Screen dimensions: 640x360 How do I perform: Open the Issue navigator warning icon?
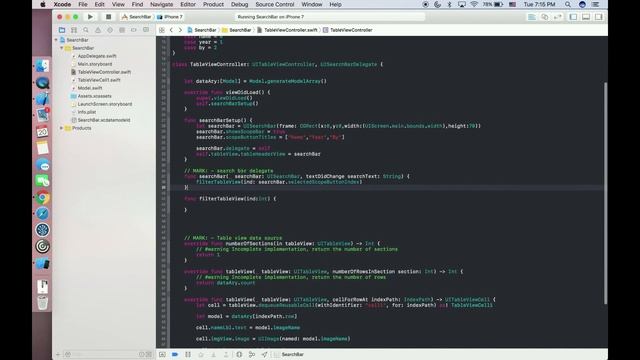98,30
